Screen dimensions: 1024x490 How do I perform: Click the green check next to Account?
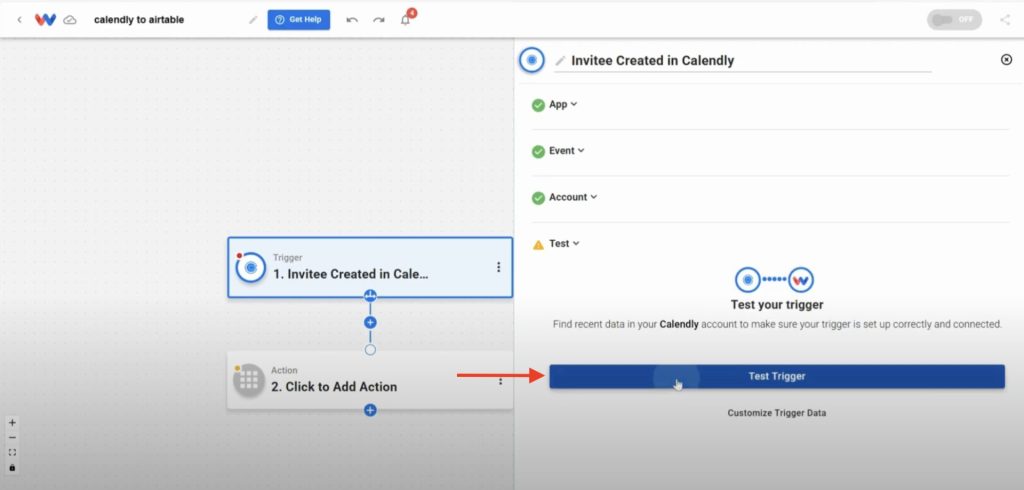[x=538, y=198]
